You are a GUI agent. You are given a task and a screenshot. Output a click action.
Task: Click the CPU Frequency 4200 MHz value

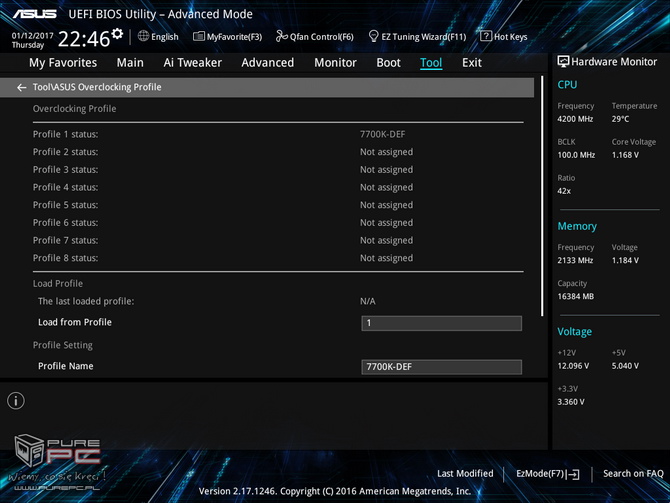click(575, 119)
